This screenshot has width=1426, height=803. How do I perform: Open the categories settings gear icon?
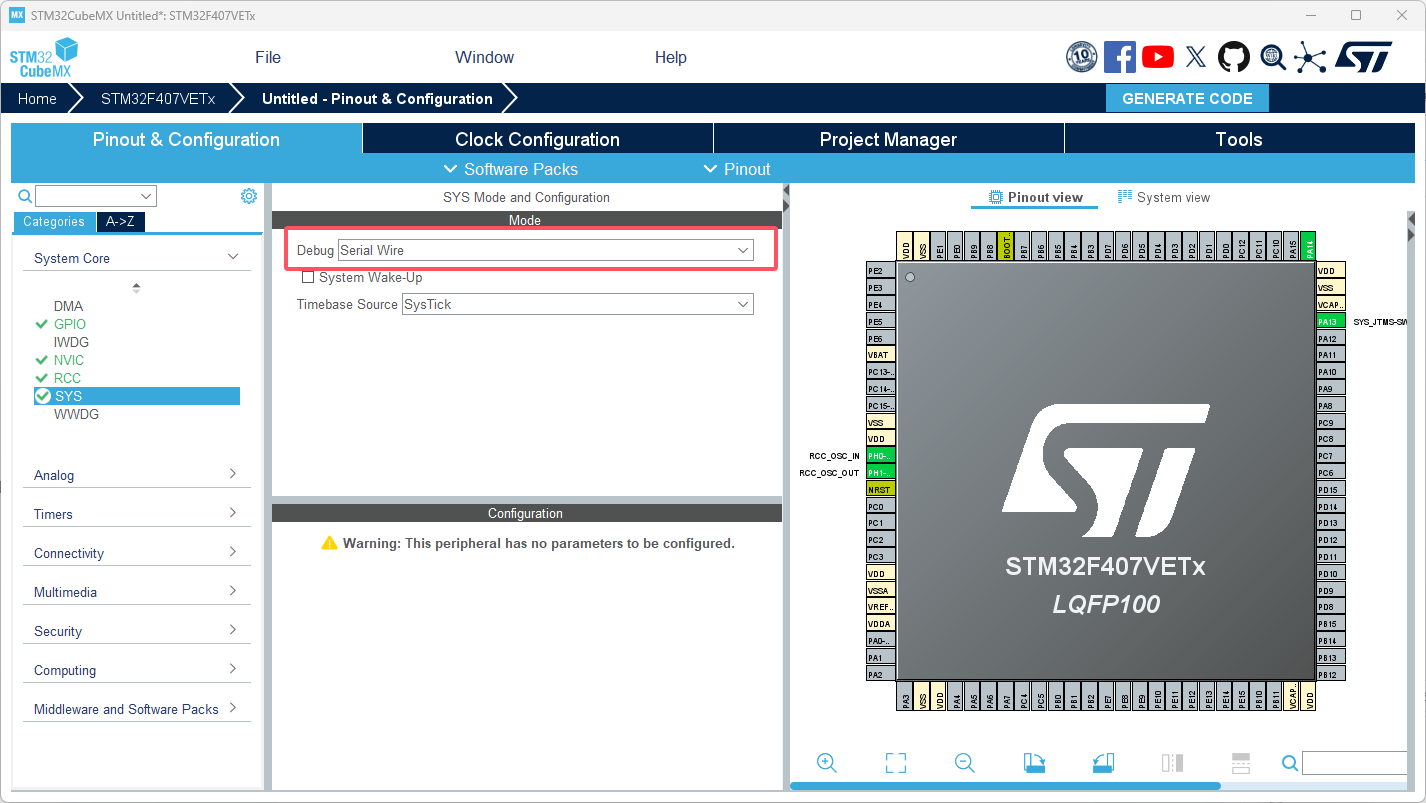click(x=249, y=196)
